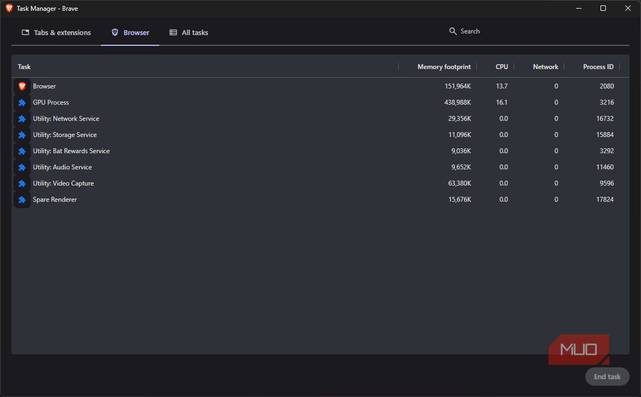Click process ID 16732

[x=605, y=119]
